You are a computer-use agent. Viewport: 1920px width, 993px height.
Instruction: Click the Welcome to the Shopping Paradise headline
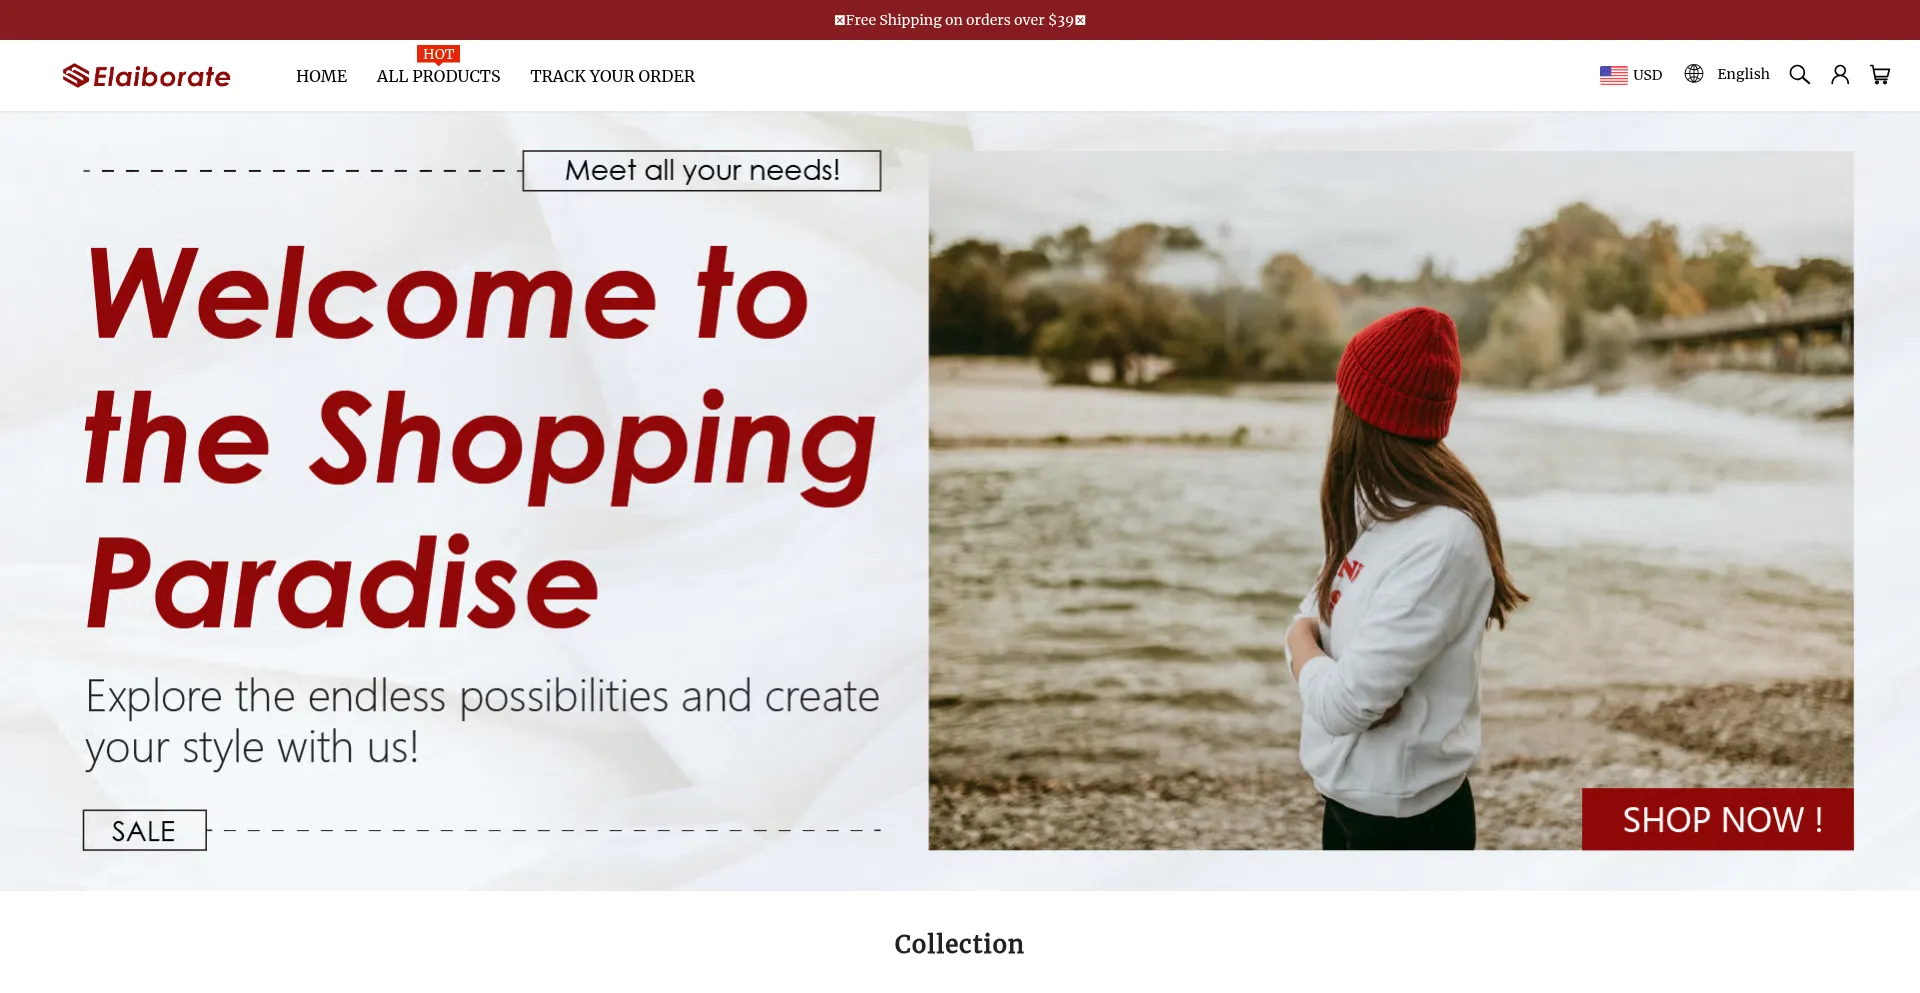480,438
